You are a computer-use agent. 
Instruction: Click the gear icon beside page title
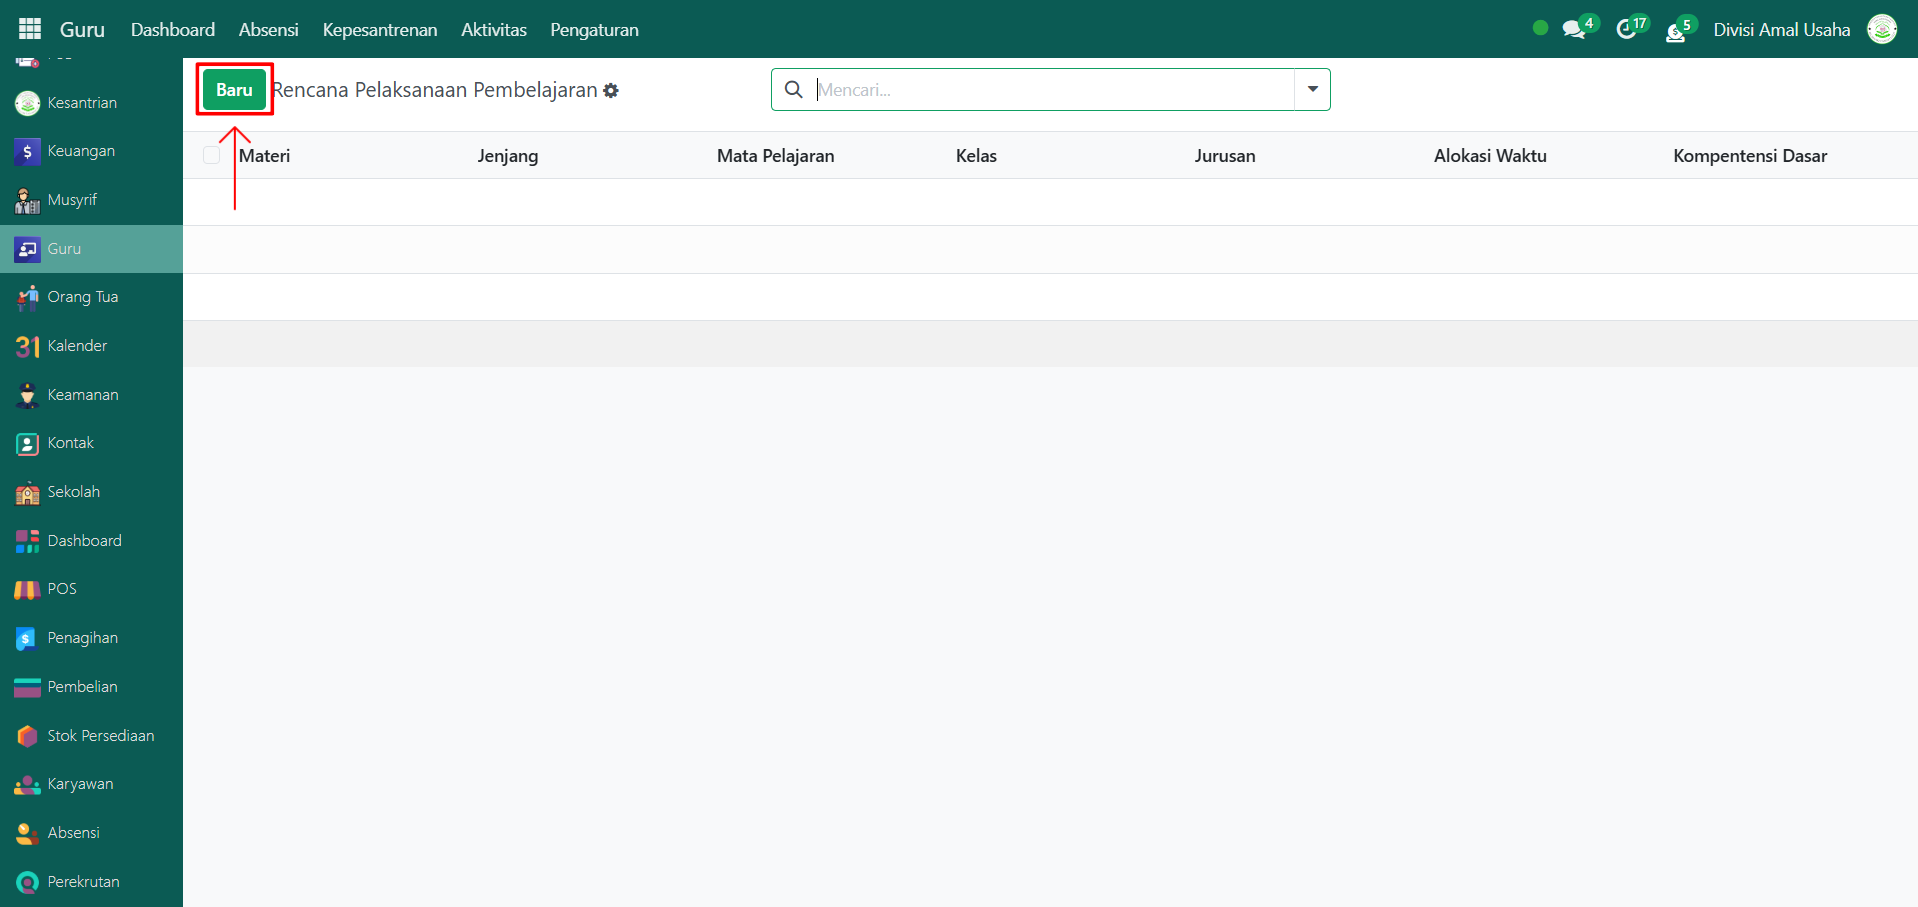[x=611, y=91]
